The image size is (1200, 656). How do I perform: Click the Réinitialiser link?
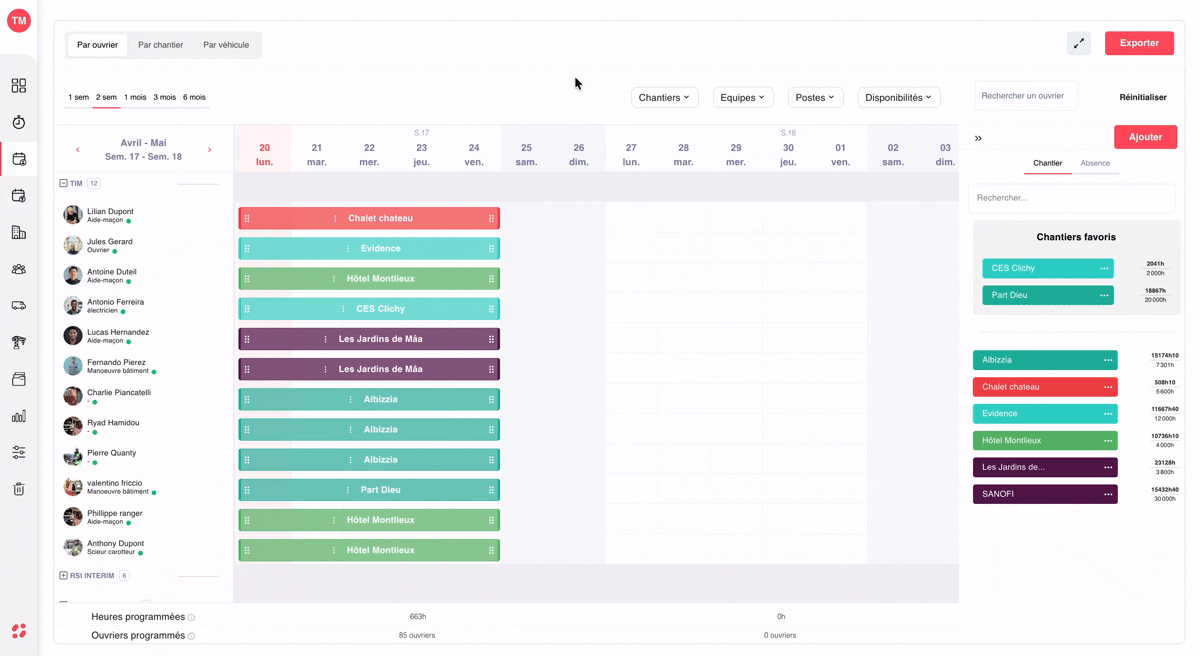click(1143, 97)
